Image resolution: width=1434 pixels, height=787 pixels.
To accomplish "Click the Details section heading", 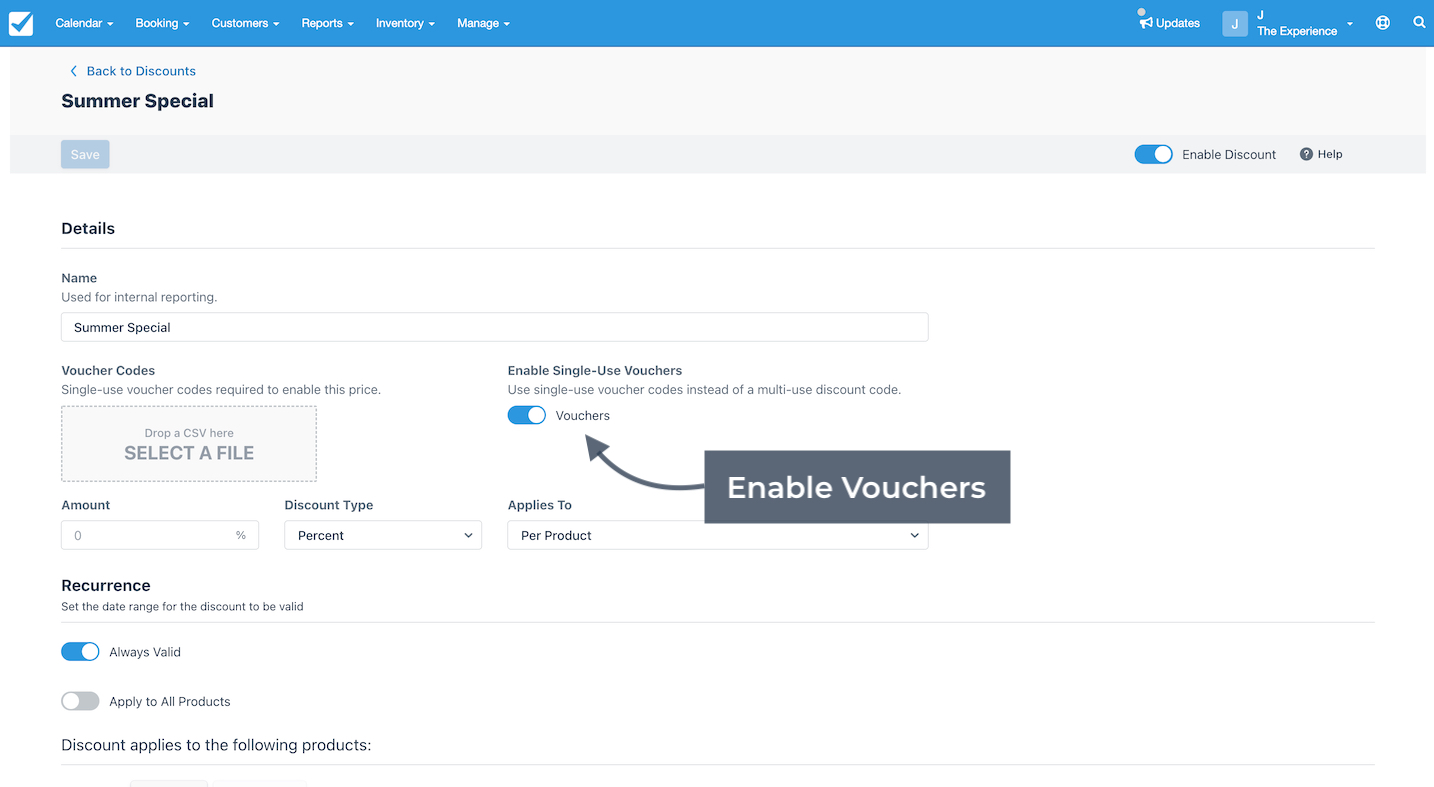I will coord(88,228).
